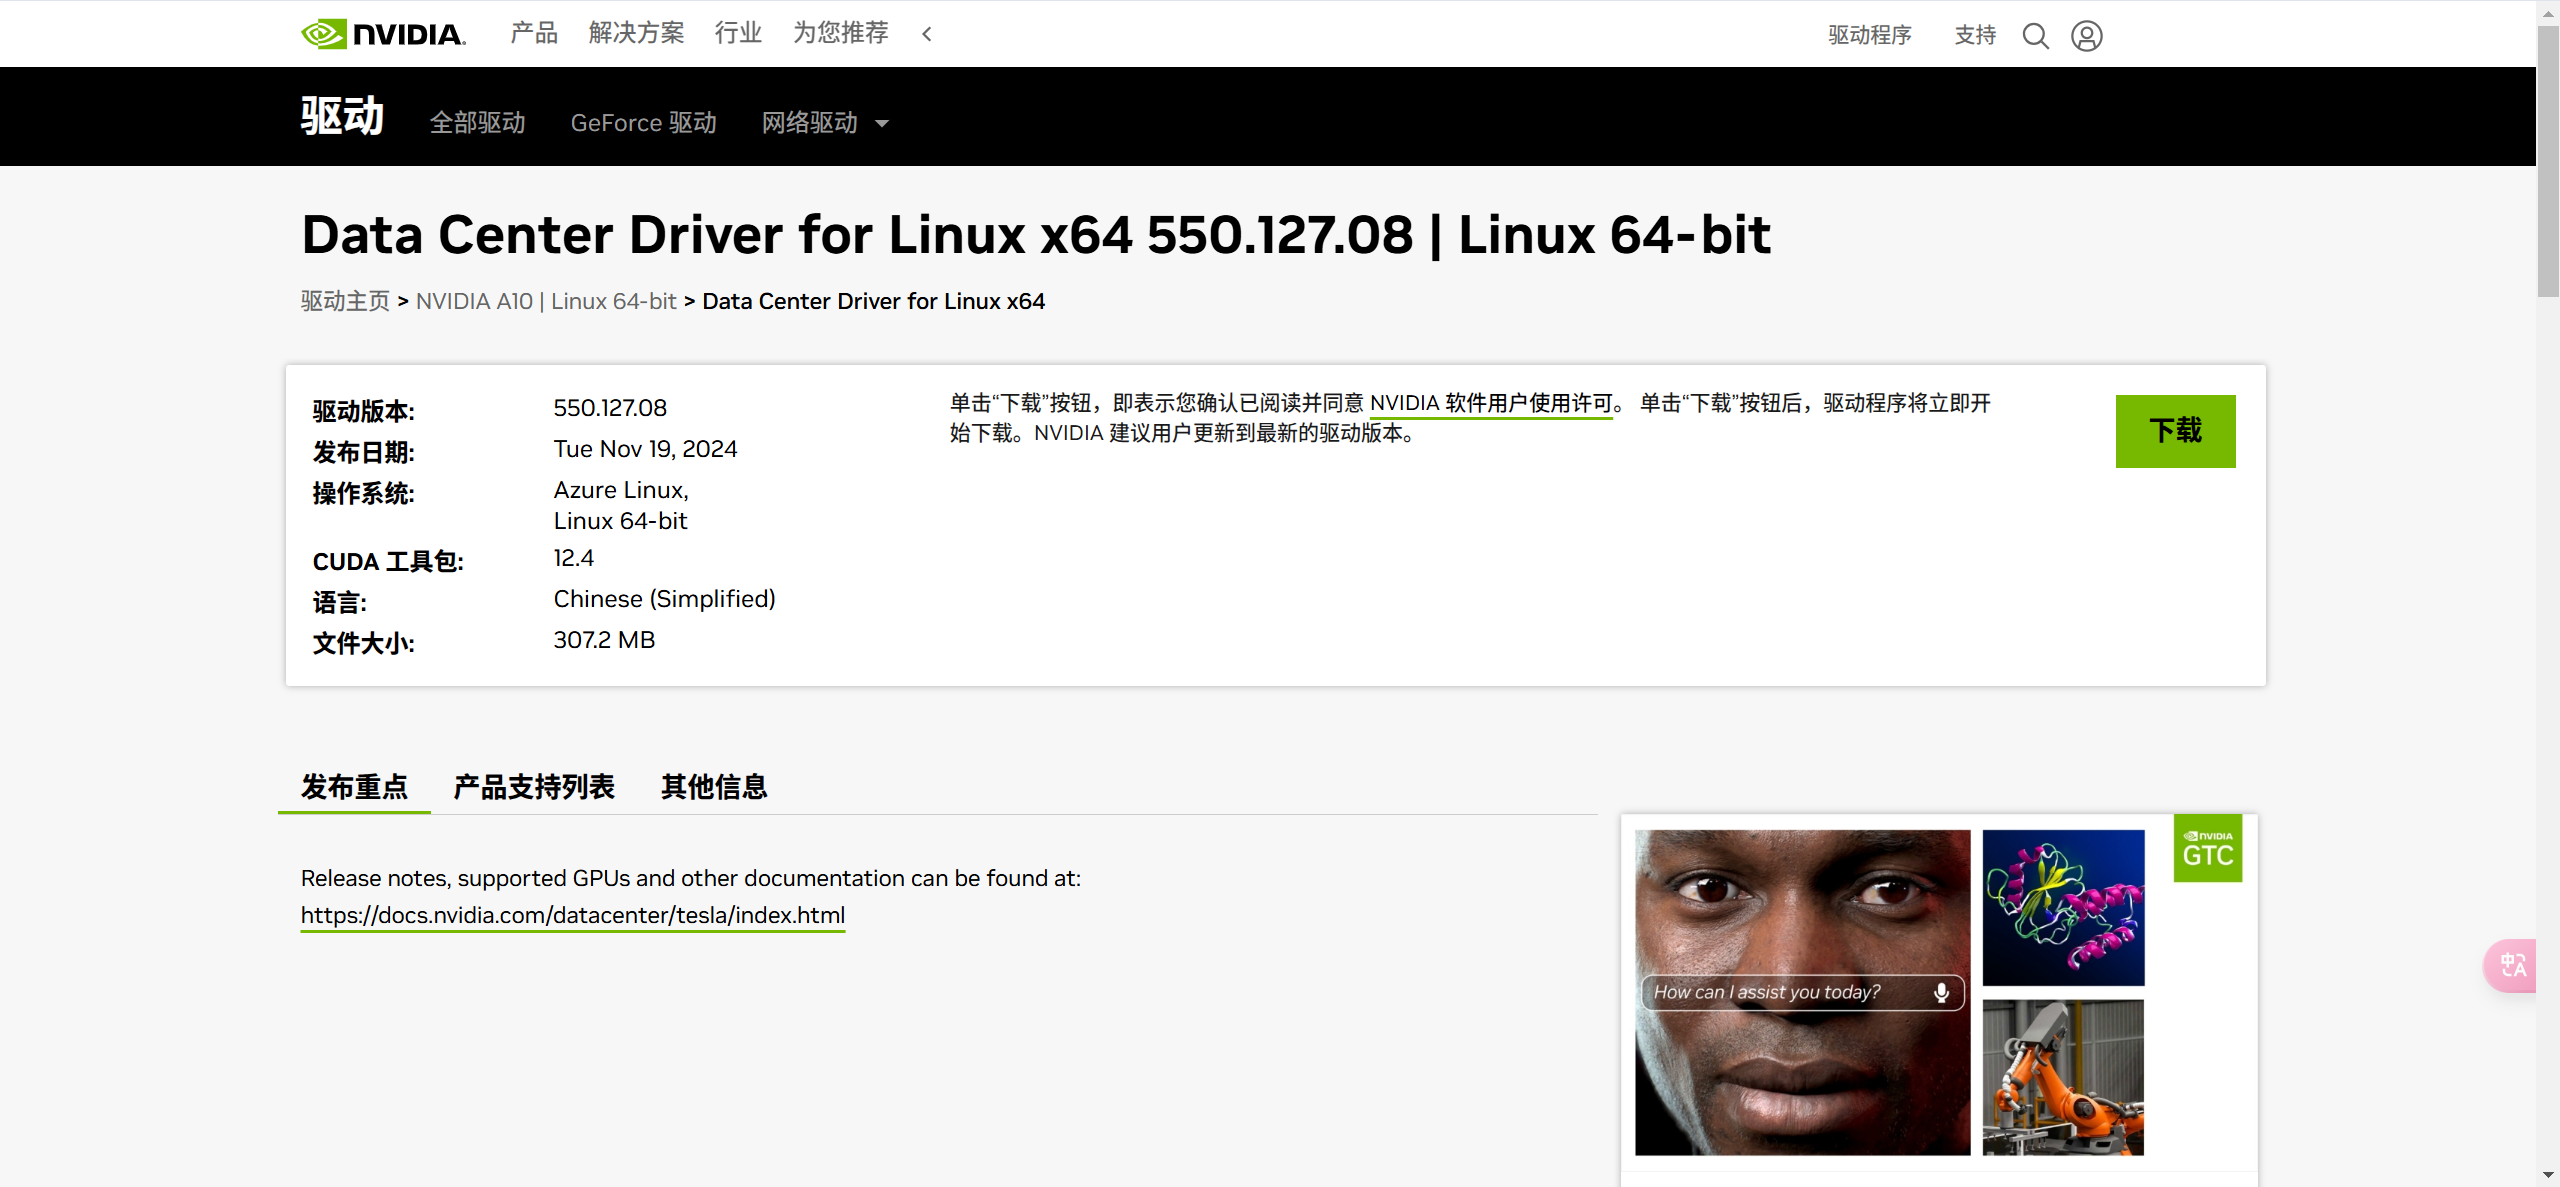Screen dimensions: 2560x1187
Task: Click the green 下载 button
Action: pyautogui.click(x=2175, y=431)
